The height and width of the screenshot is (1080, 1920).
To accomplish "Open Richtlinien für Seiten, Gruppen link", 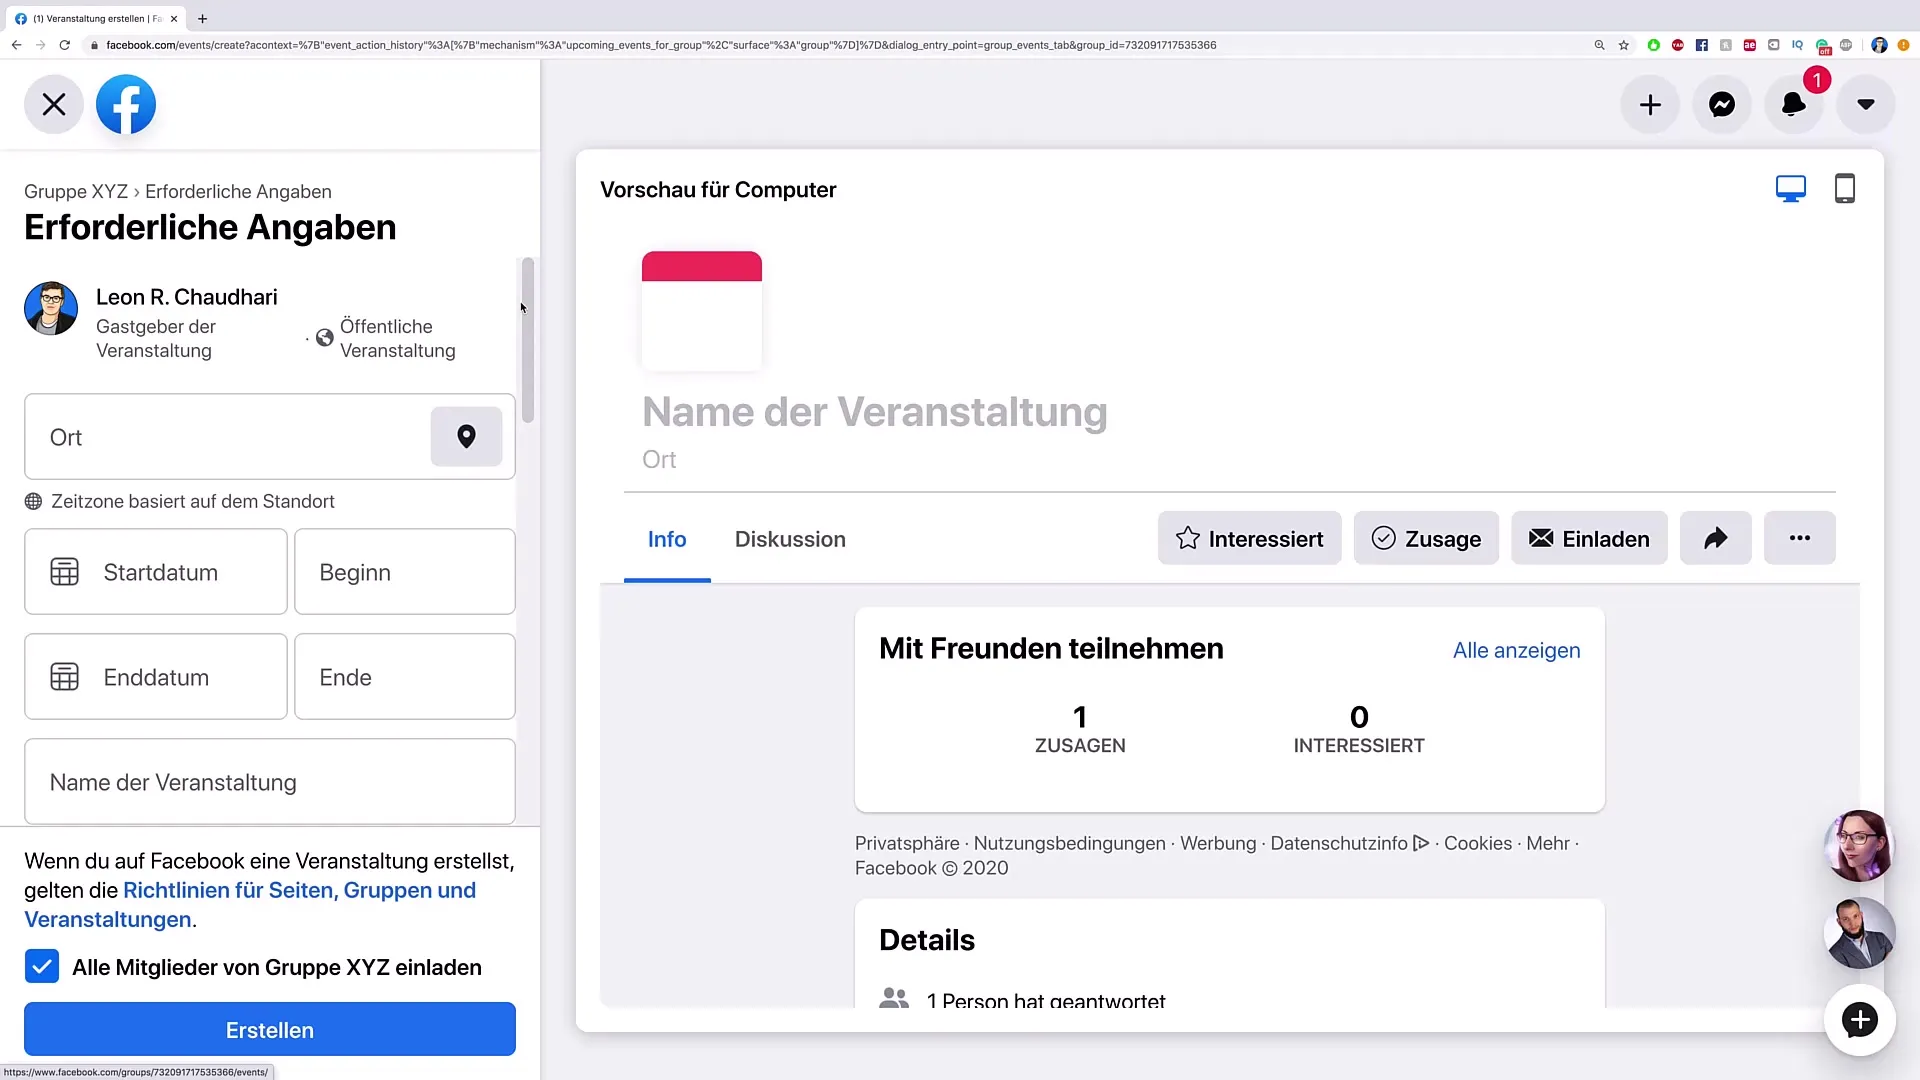I will tap(299, 891).
